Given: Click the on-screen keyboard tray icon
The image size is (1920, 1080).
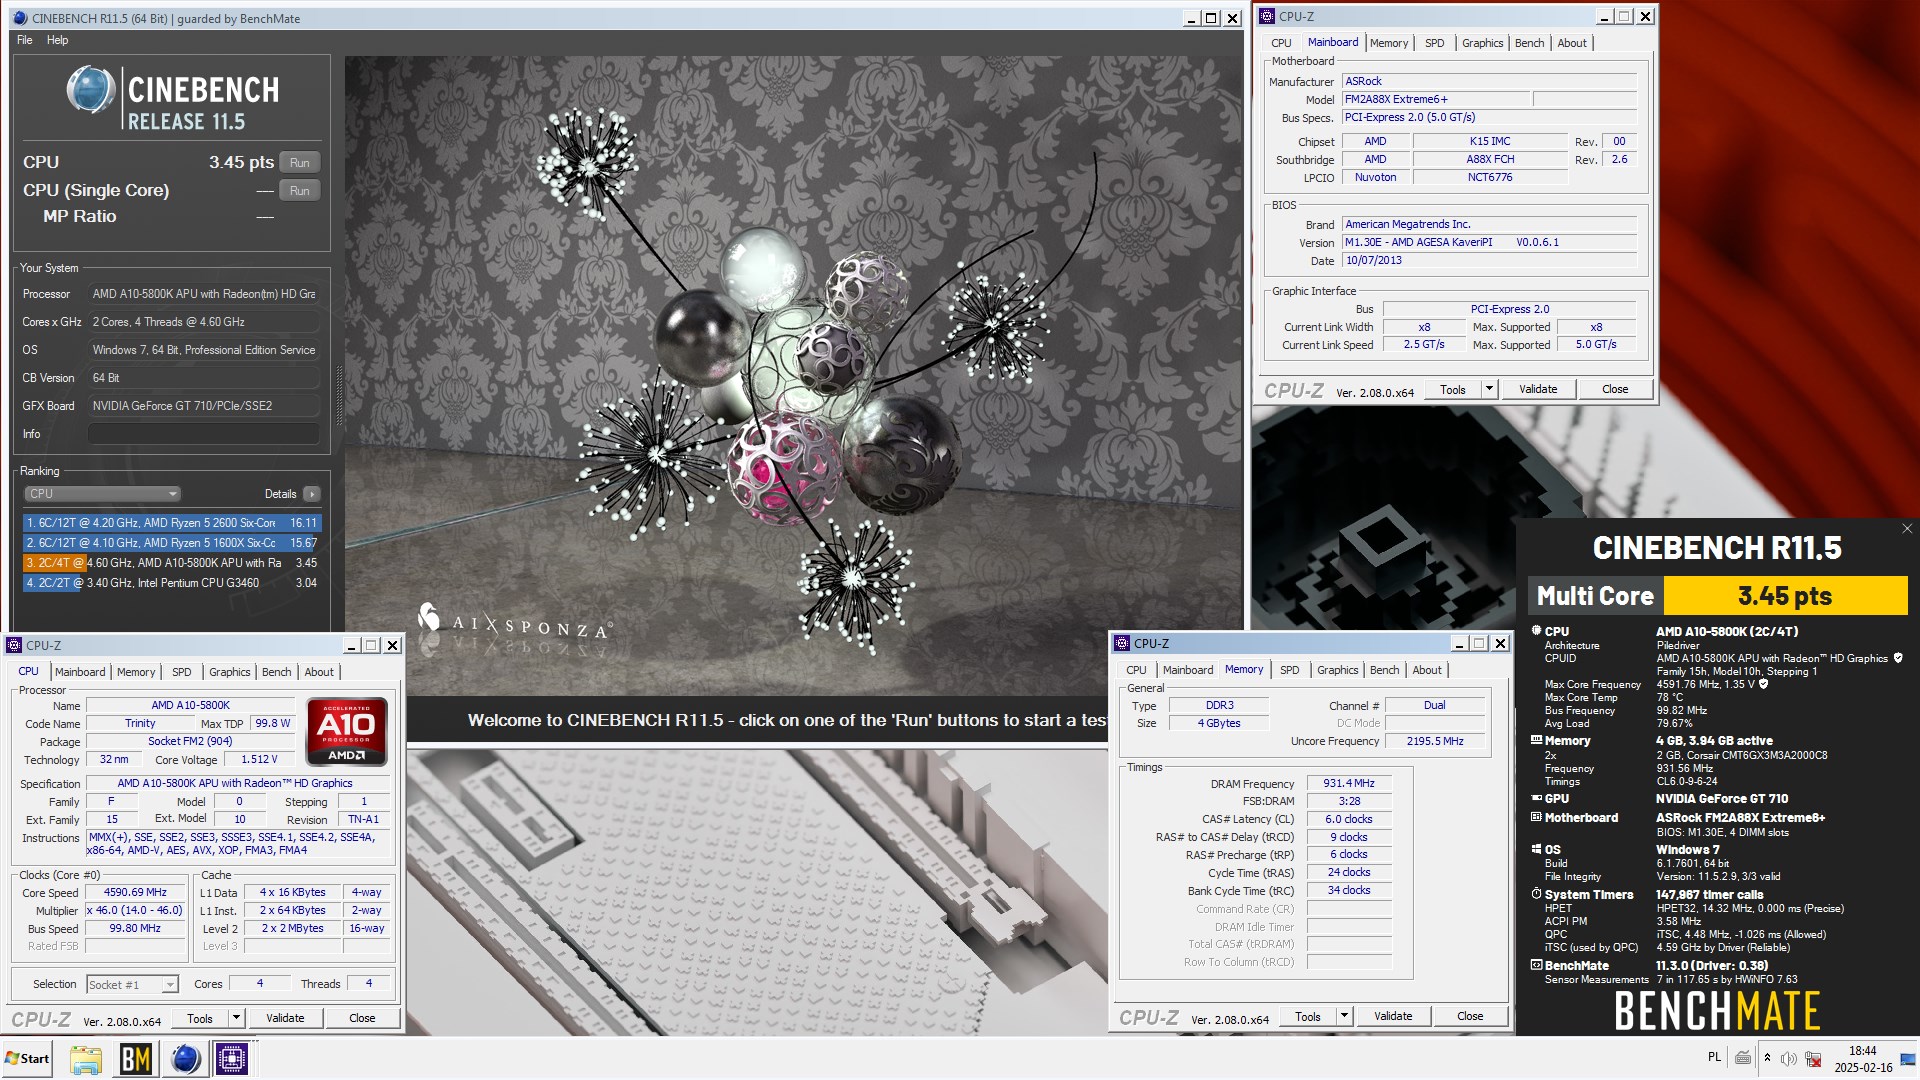Looking at the screenshot, I should click(x=1743, y=1058).
